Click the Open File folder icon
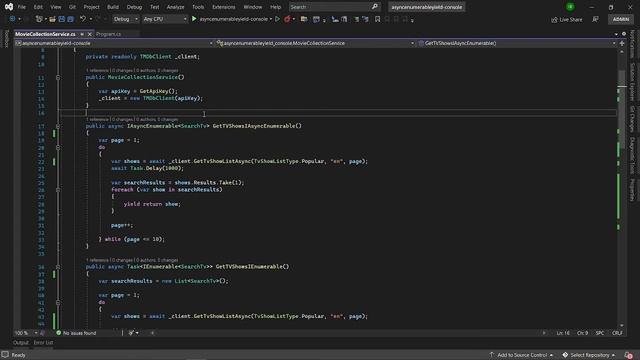 pyautogui.click(x=52, y=19)
